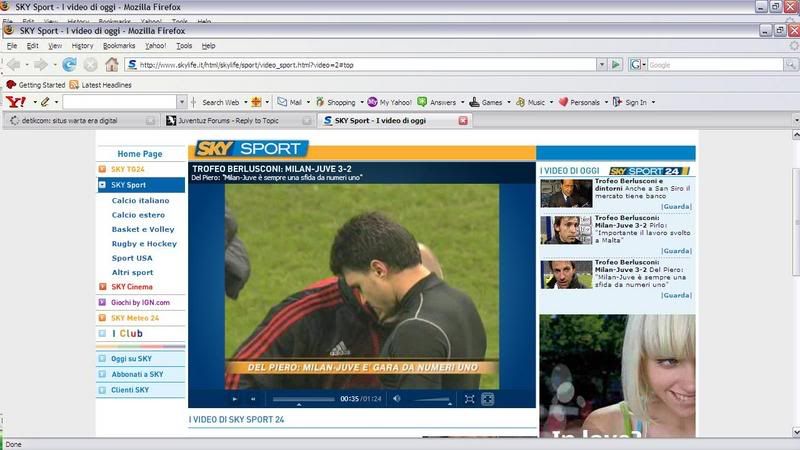Switch to Juventuz Forums tab
Image resolution: width=800 pixels, height=450 pixels.
[238, 120]
